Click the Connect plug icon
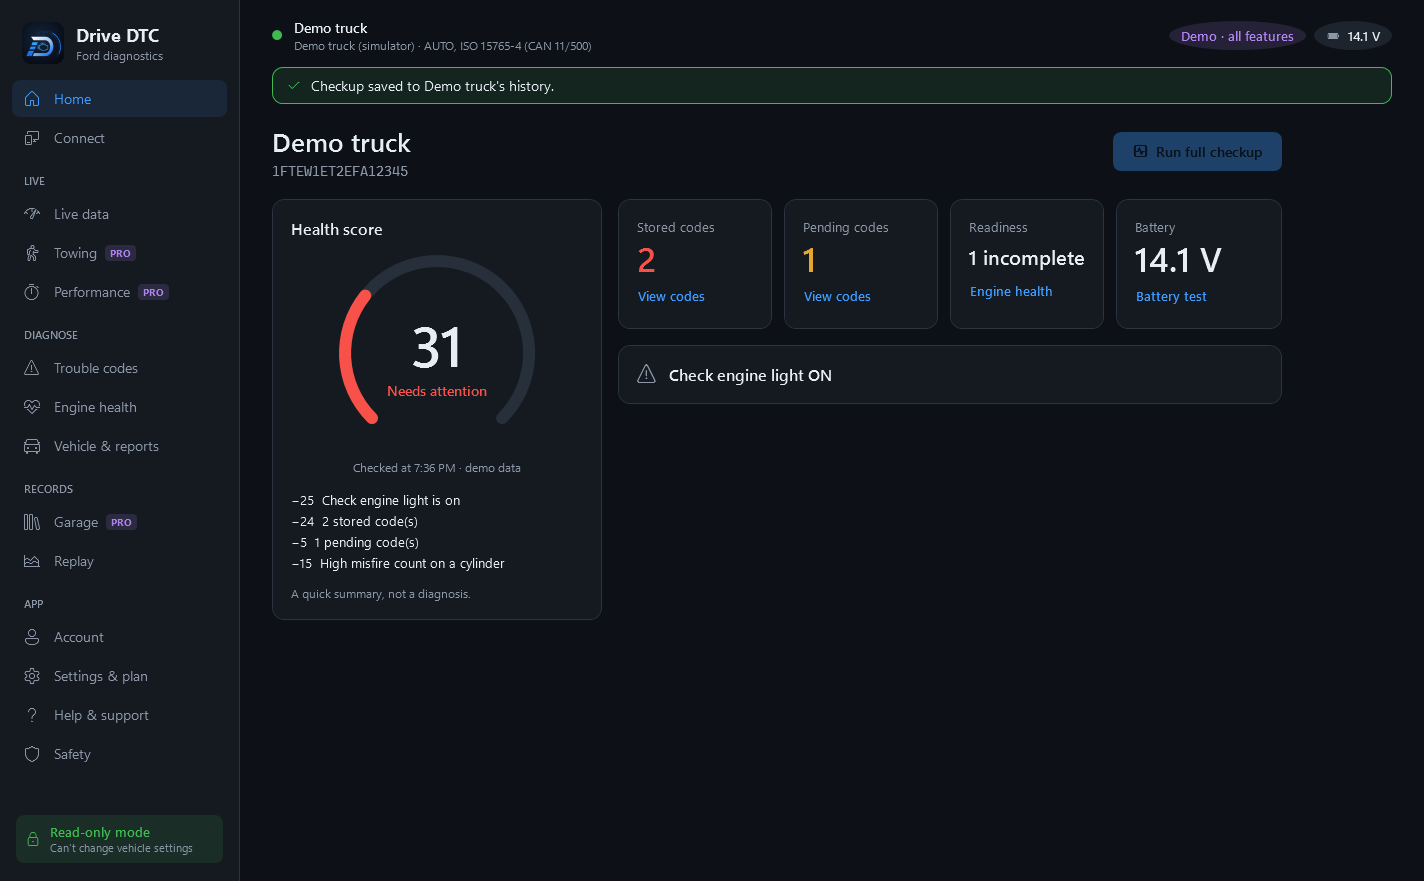 32,138
